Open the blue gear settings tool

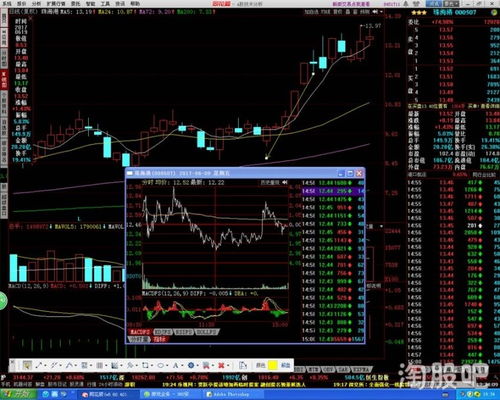click(x=191, y=365)
